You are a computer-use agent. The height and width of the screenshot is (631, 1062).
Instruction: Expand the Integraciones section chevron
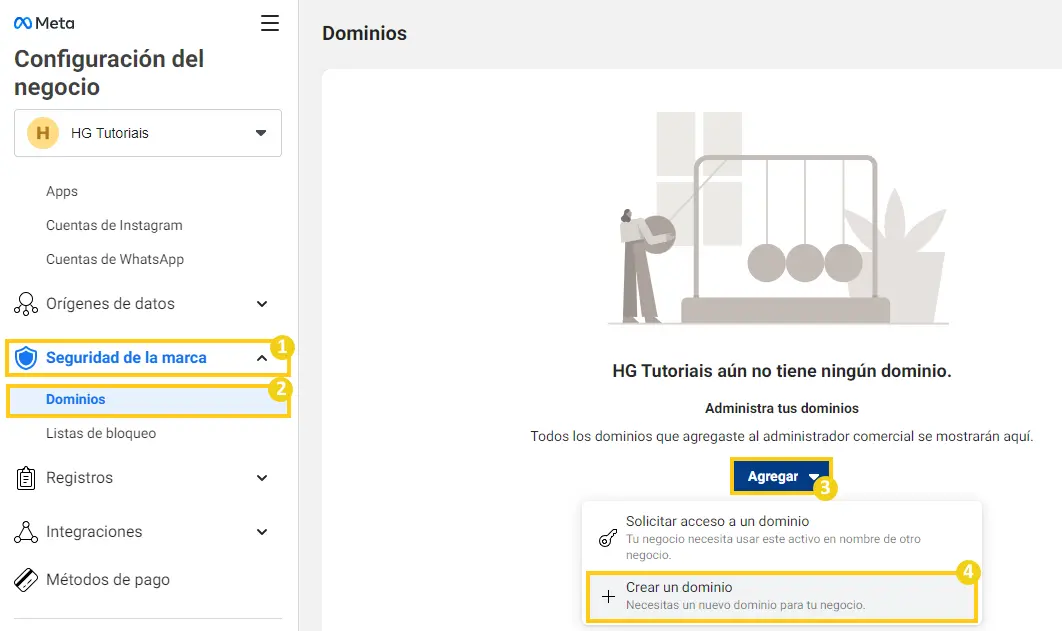tap(262, 532)
